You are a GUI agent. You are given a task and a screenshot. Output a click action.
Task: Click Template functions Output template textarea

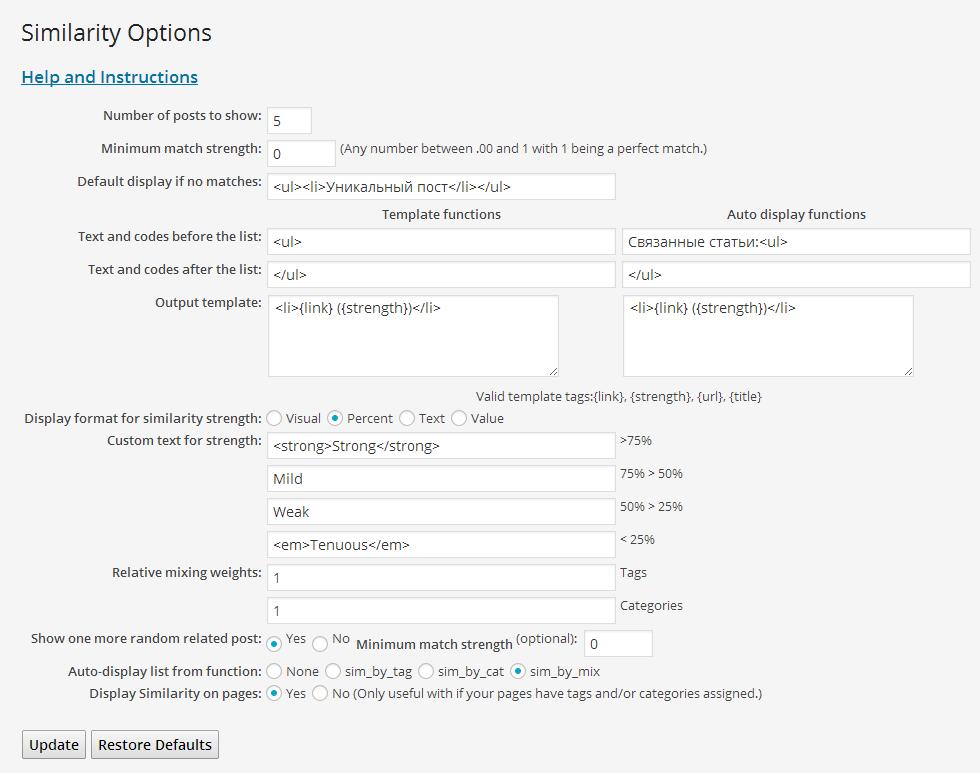(x=412, y=336)
